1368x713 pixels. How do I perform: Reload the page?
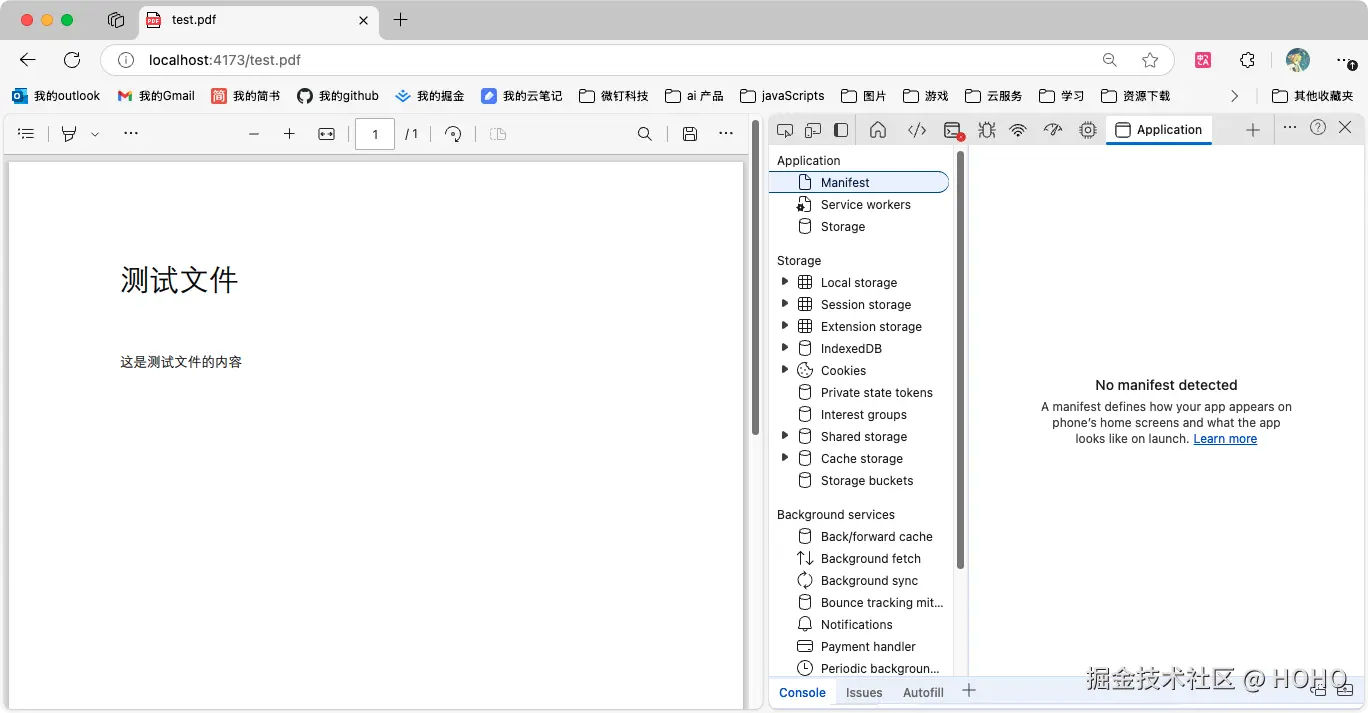coord(72,60)
